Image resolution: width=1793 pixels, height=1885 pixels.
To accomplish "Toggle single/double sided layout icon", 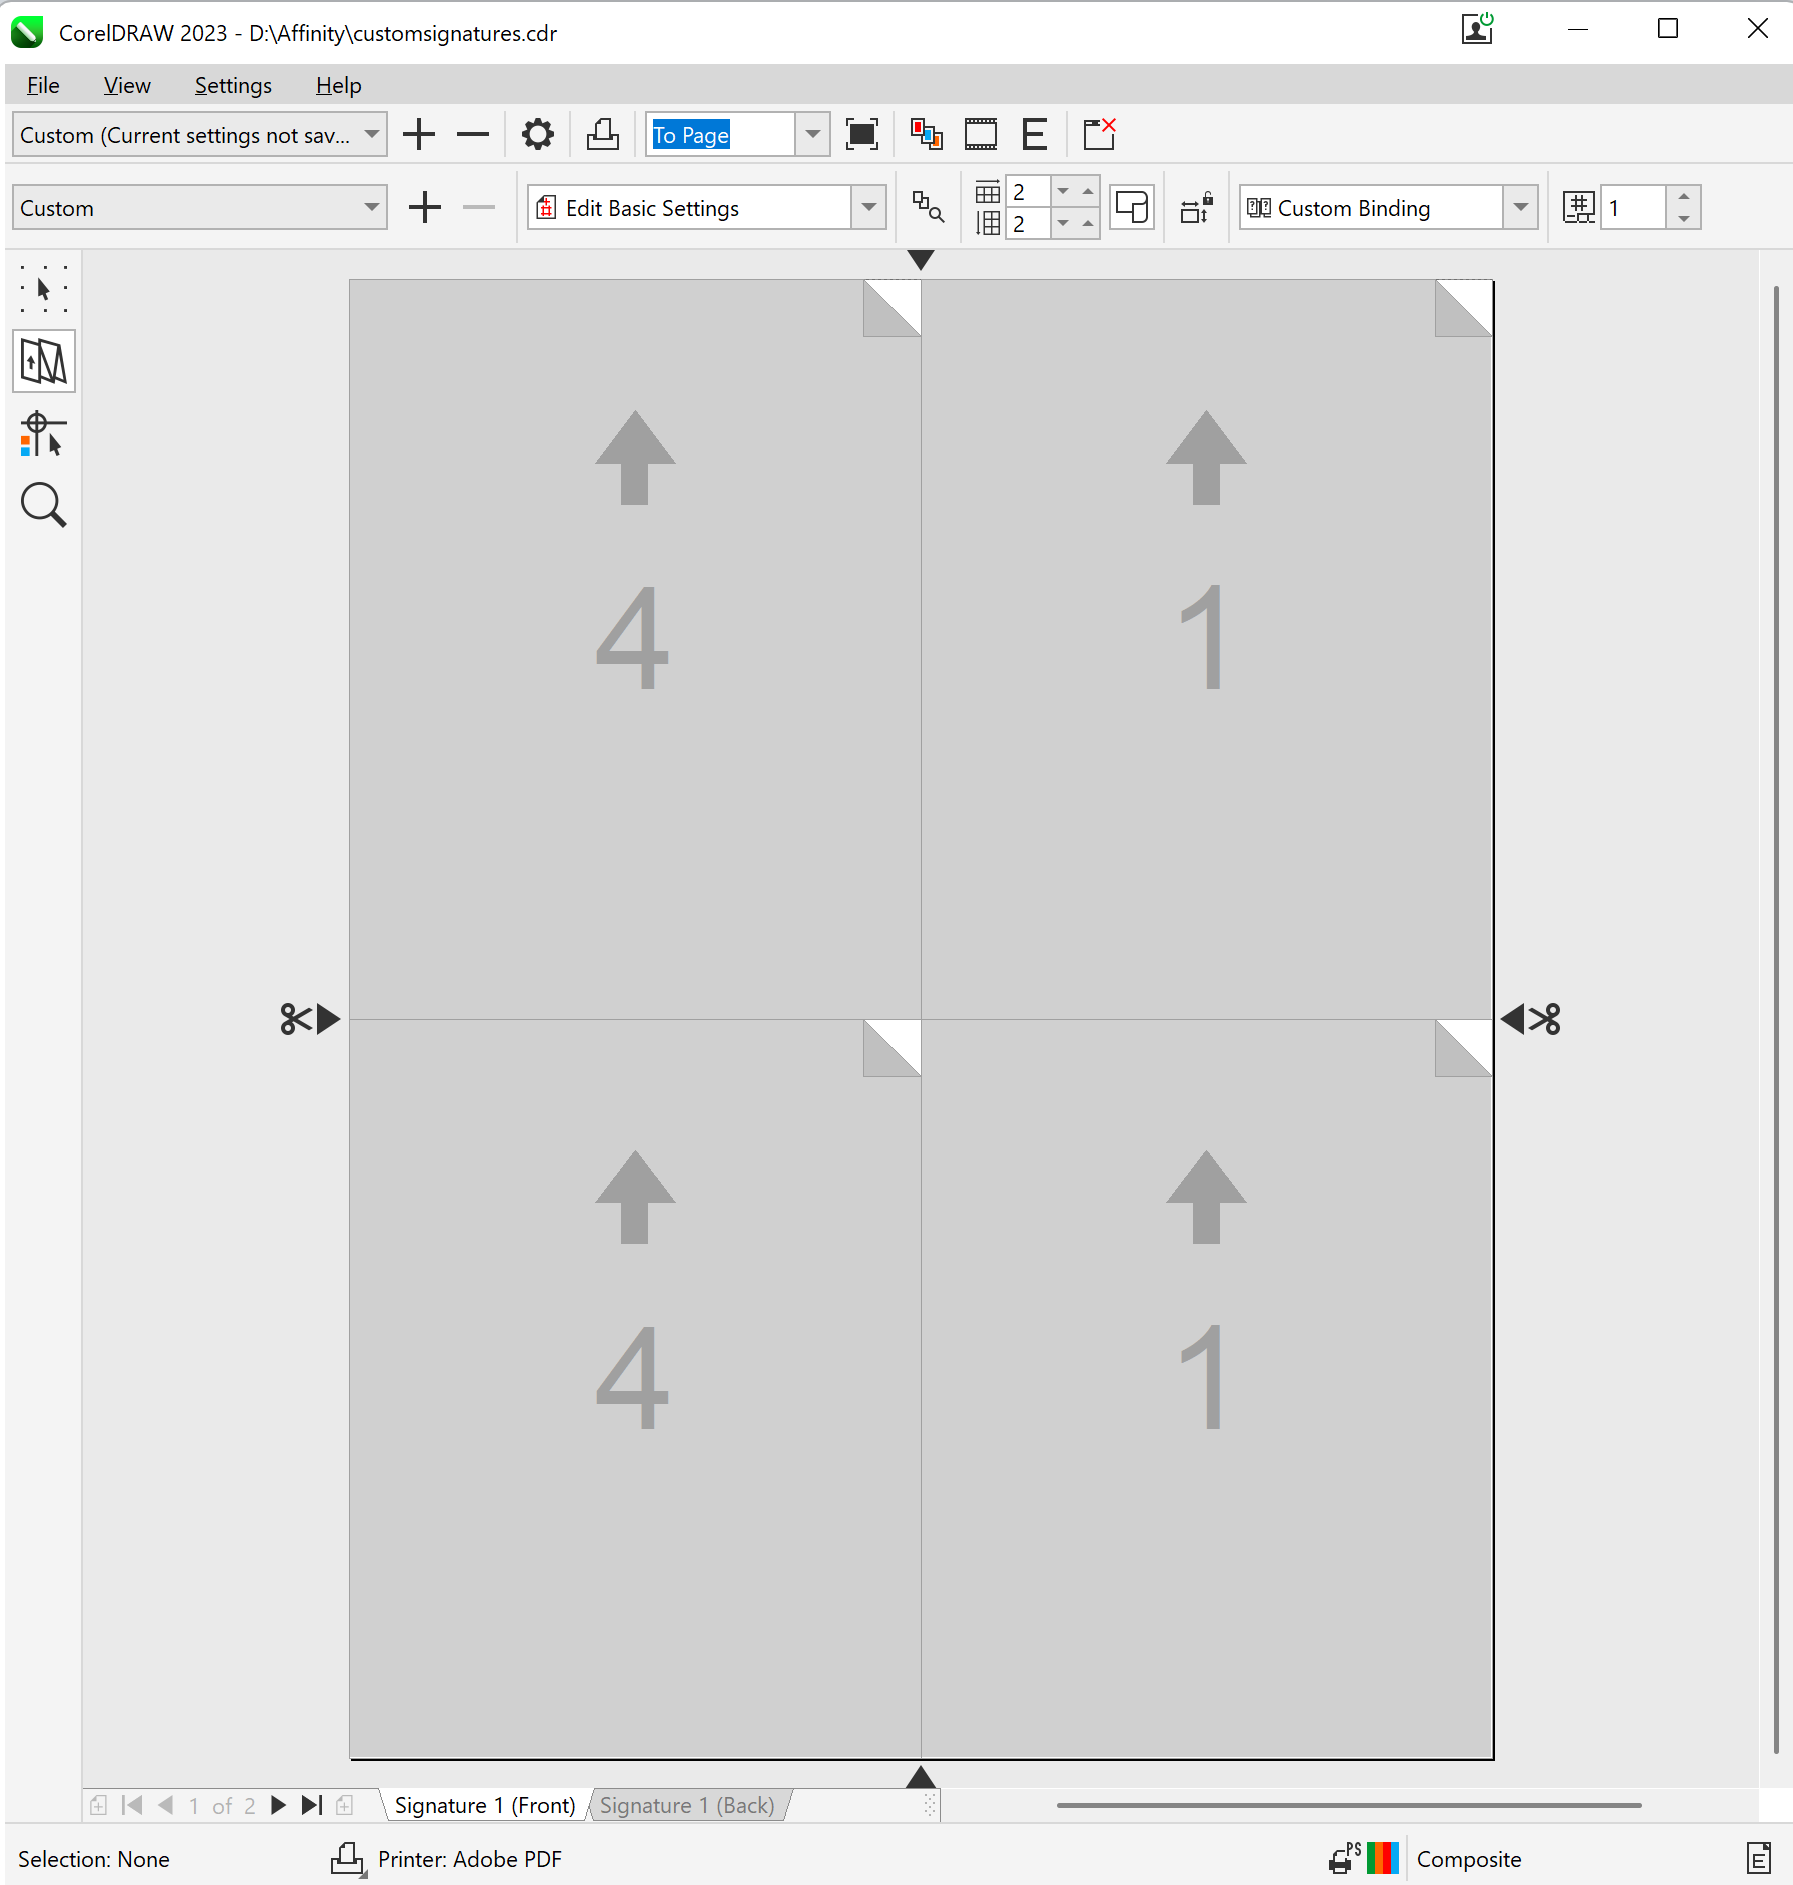I will pyautogui.click(x=1132, y=207).
